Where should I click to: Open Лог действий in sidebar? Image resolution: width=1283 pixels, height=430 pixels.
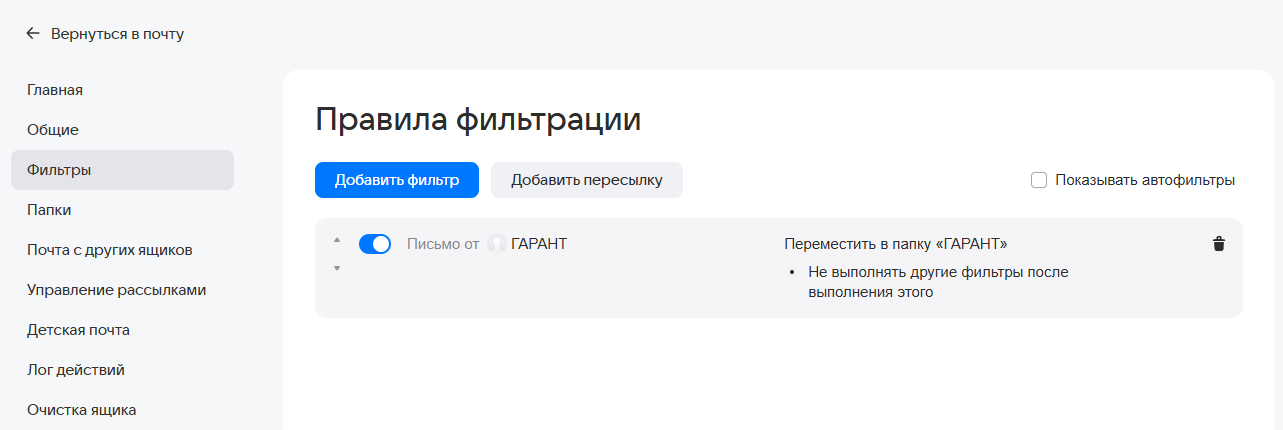76,370
